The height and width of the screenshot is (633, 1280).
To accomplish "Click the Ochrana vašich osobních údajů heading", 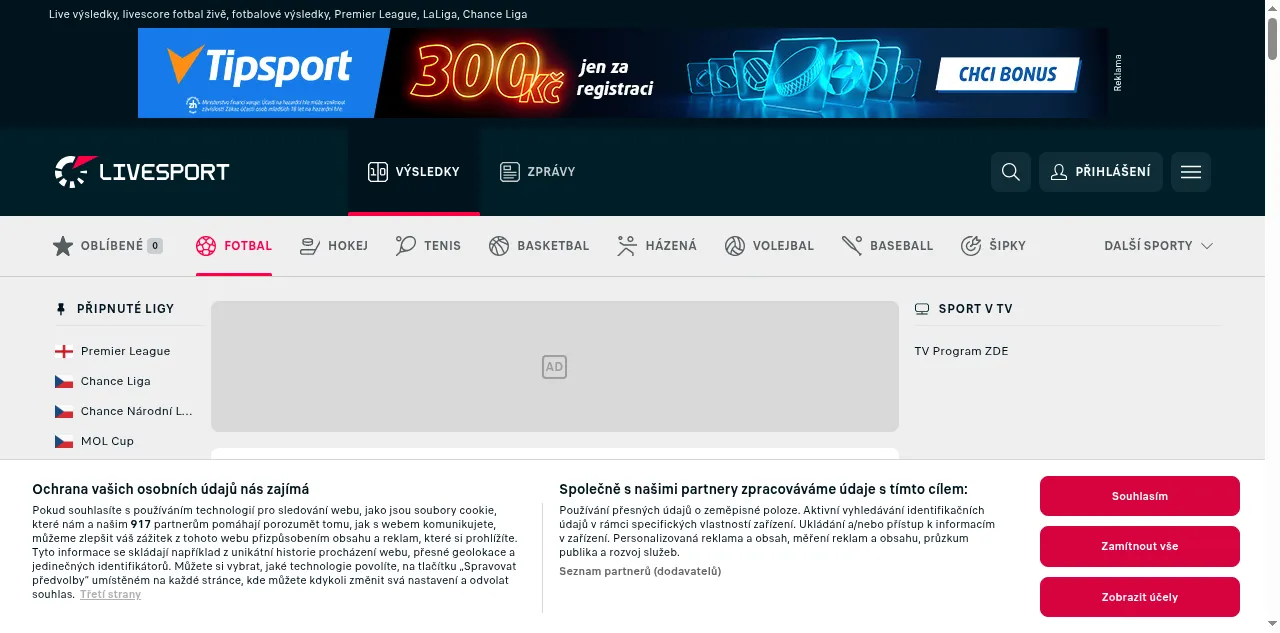I will (x=171, y=489).
